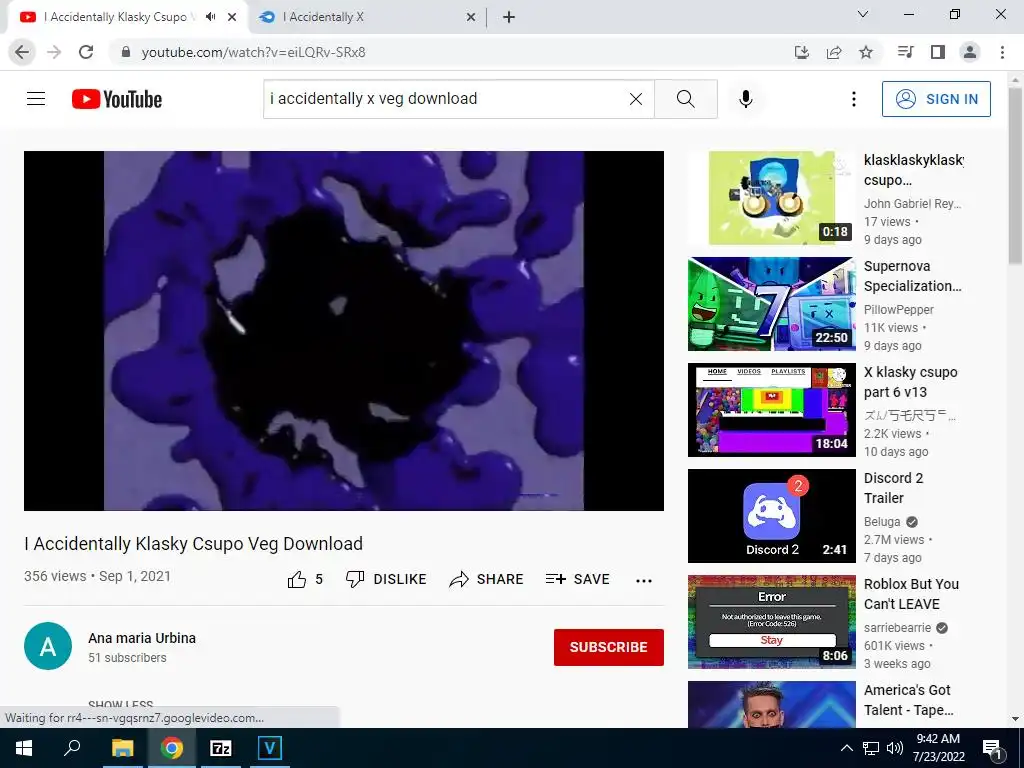Open more actions ellipsis under video
1024x768 pixels.
pos(644,581)
